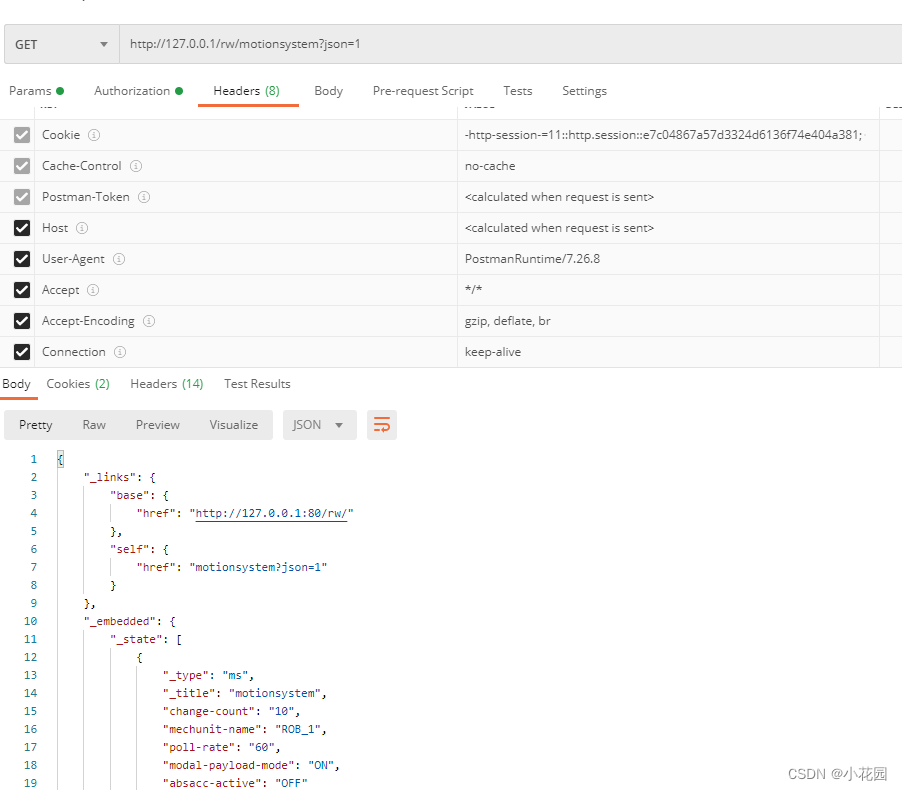Go to Pre-request Script tab
The height and width of the screenshot is (790, 902).
(423, 91)
